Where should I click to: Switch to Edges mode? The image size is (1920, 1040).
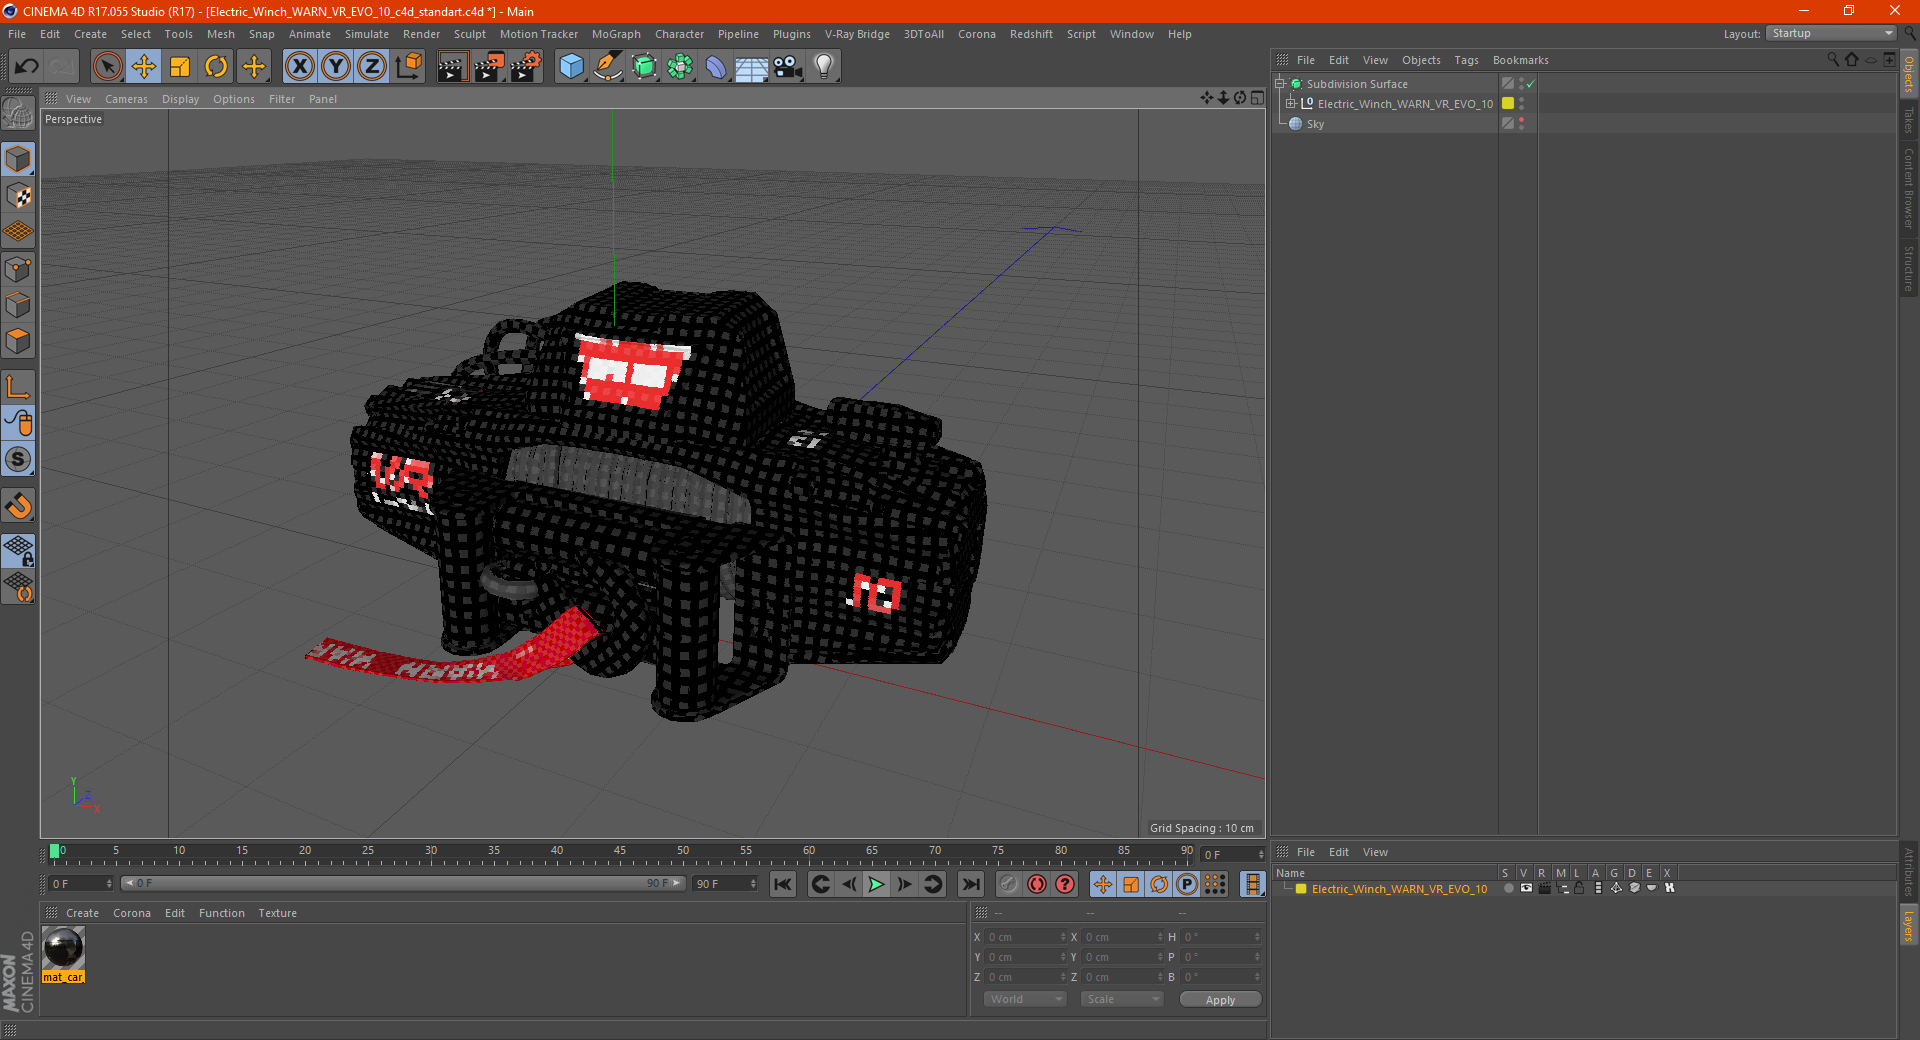18,305
